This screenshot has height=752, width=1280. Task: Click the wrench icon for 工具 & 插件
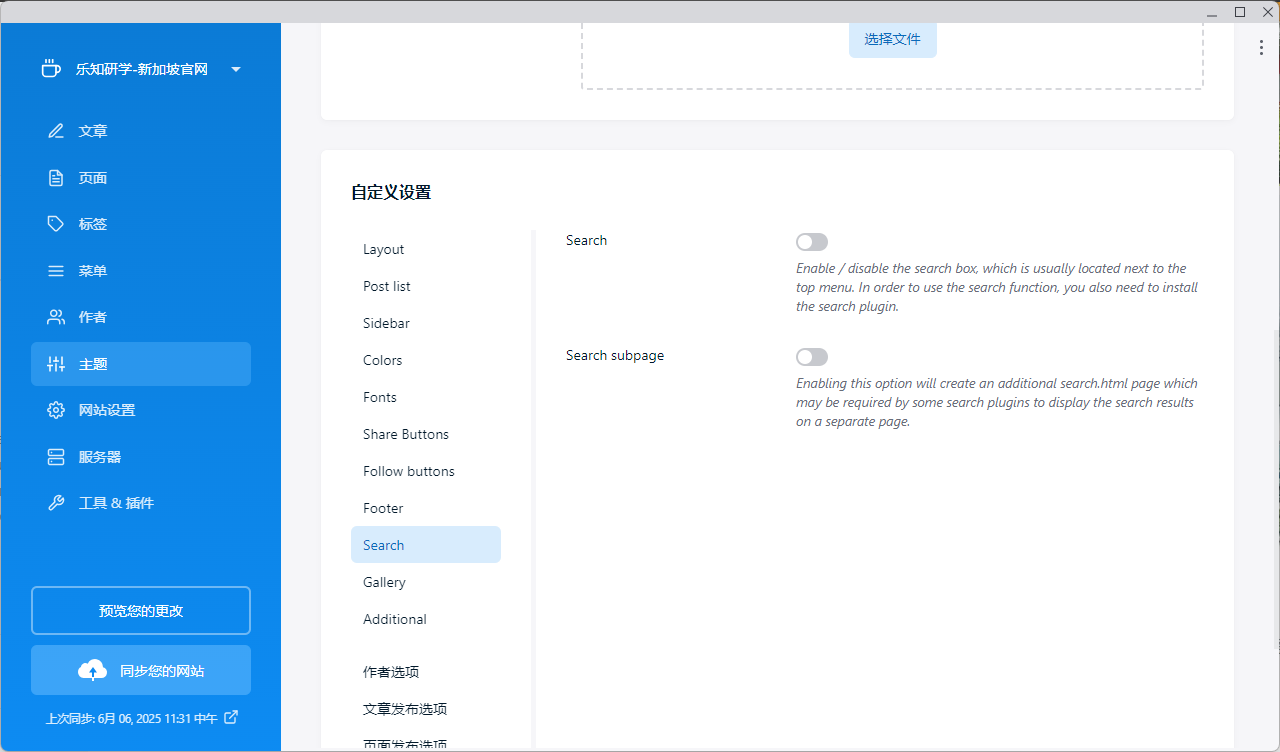pyautogui.click(x=56, y=503)
